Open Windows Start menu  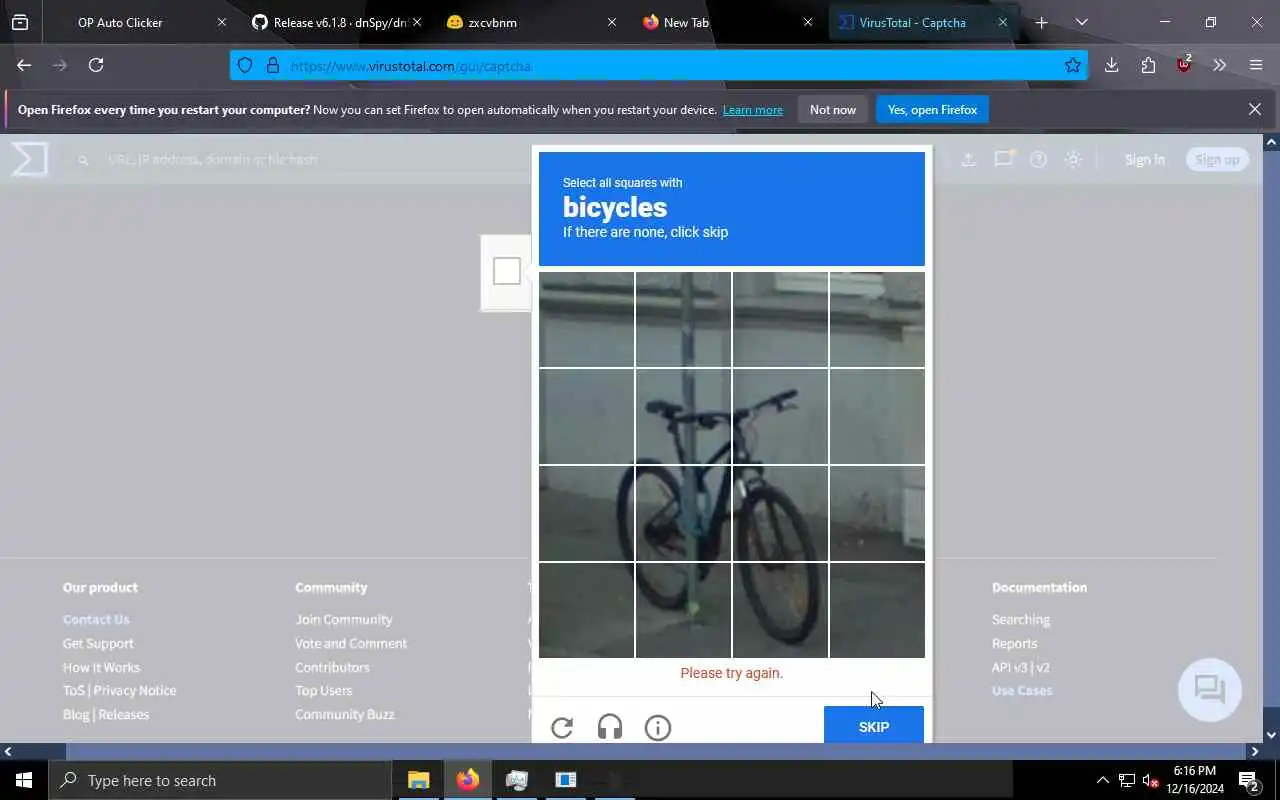24,780
